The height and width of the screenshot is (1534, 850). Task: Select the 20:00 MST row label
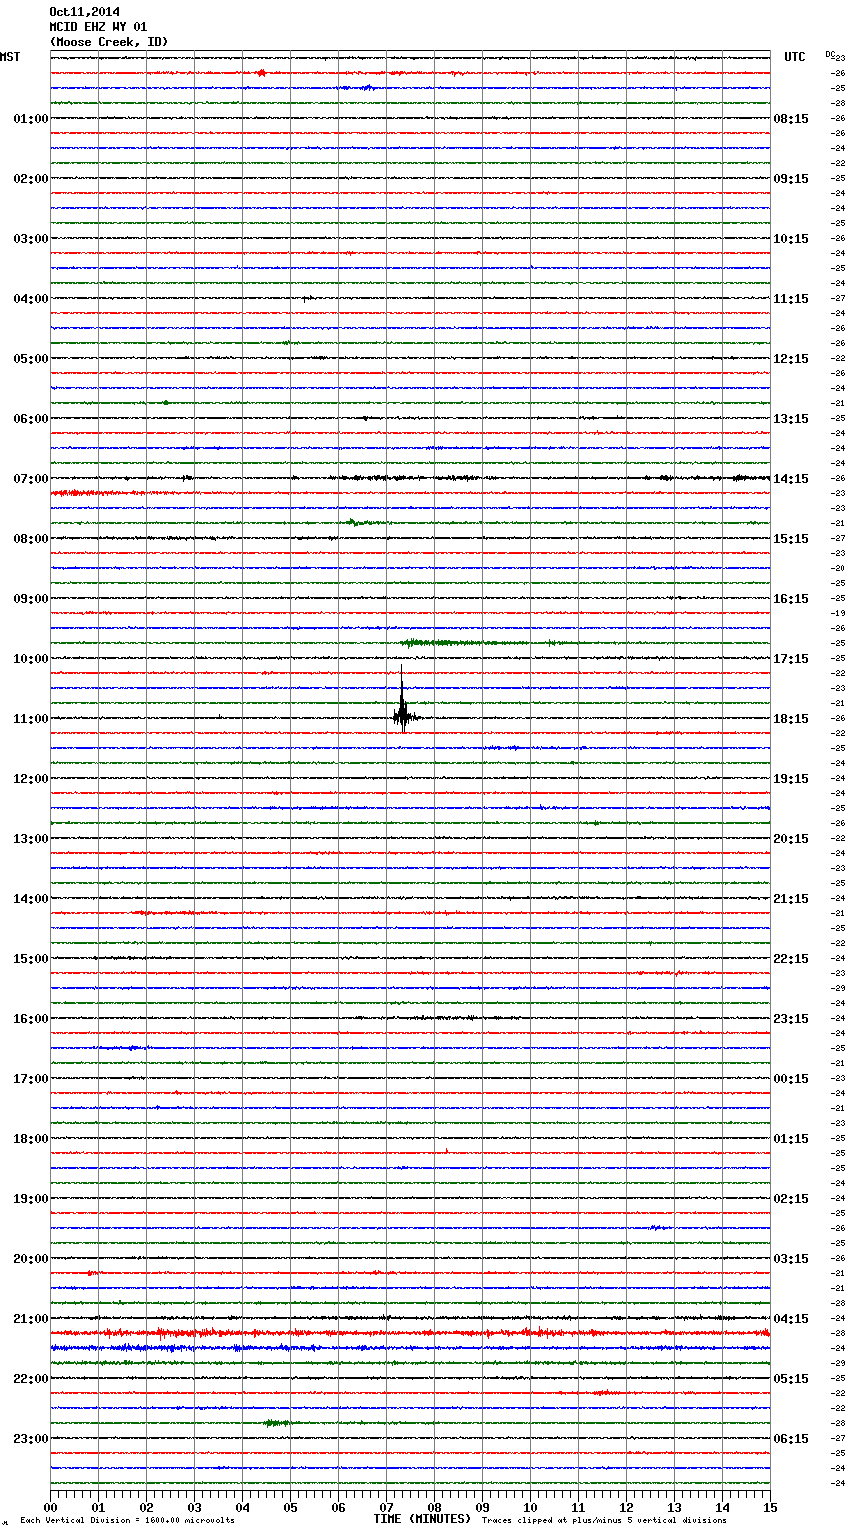[30, 1259]
